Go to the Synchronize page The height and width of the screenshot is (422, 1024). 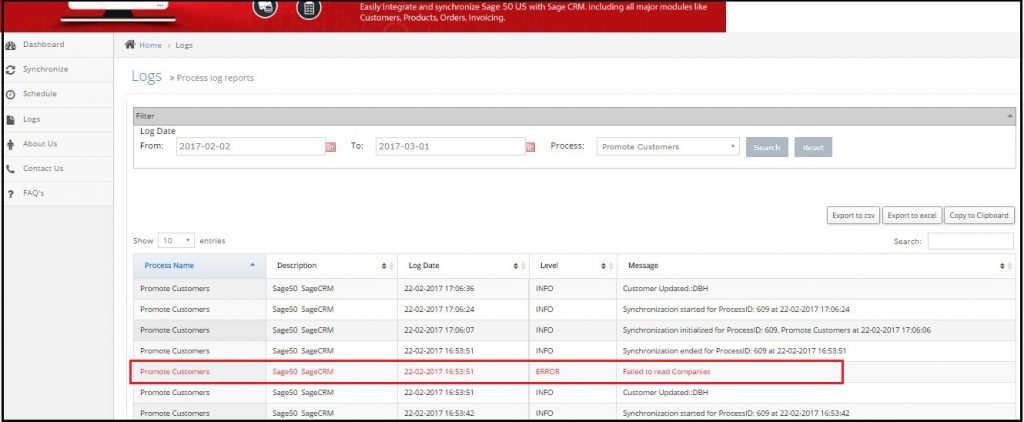pyautogui.click(x=46, y=69)
